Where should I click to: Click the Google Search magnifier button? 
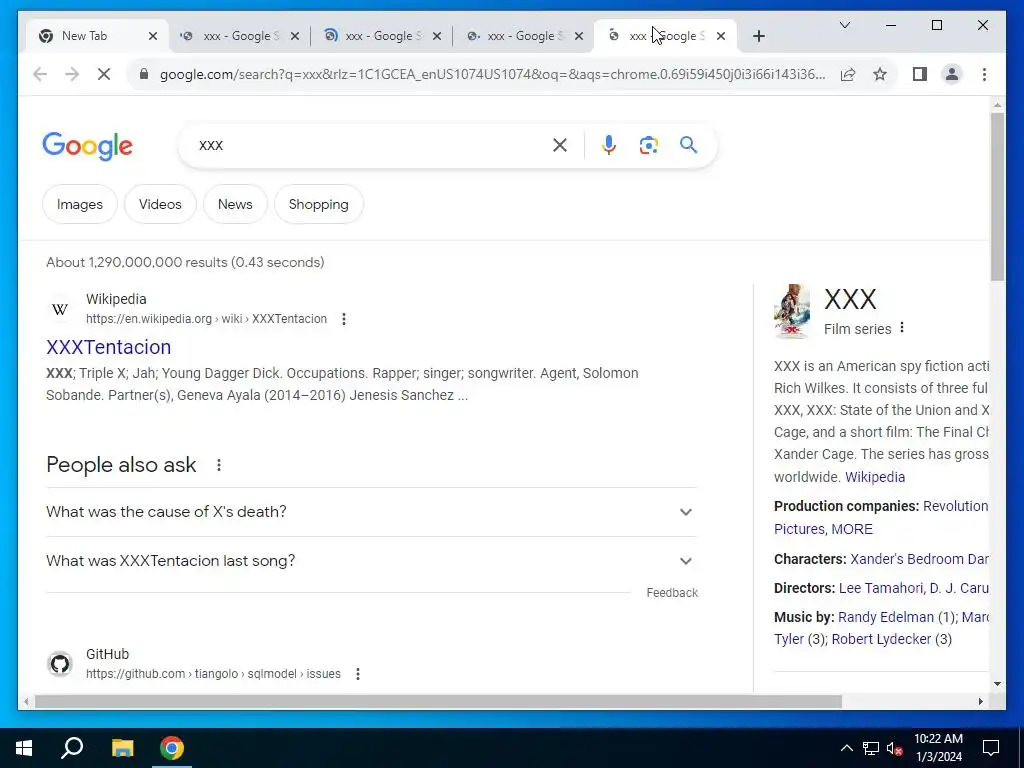tap(688, 145)
